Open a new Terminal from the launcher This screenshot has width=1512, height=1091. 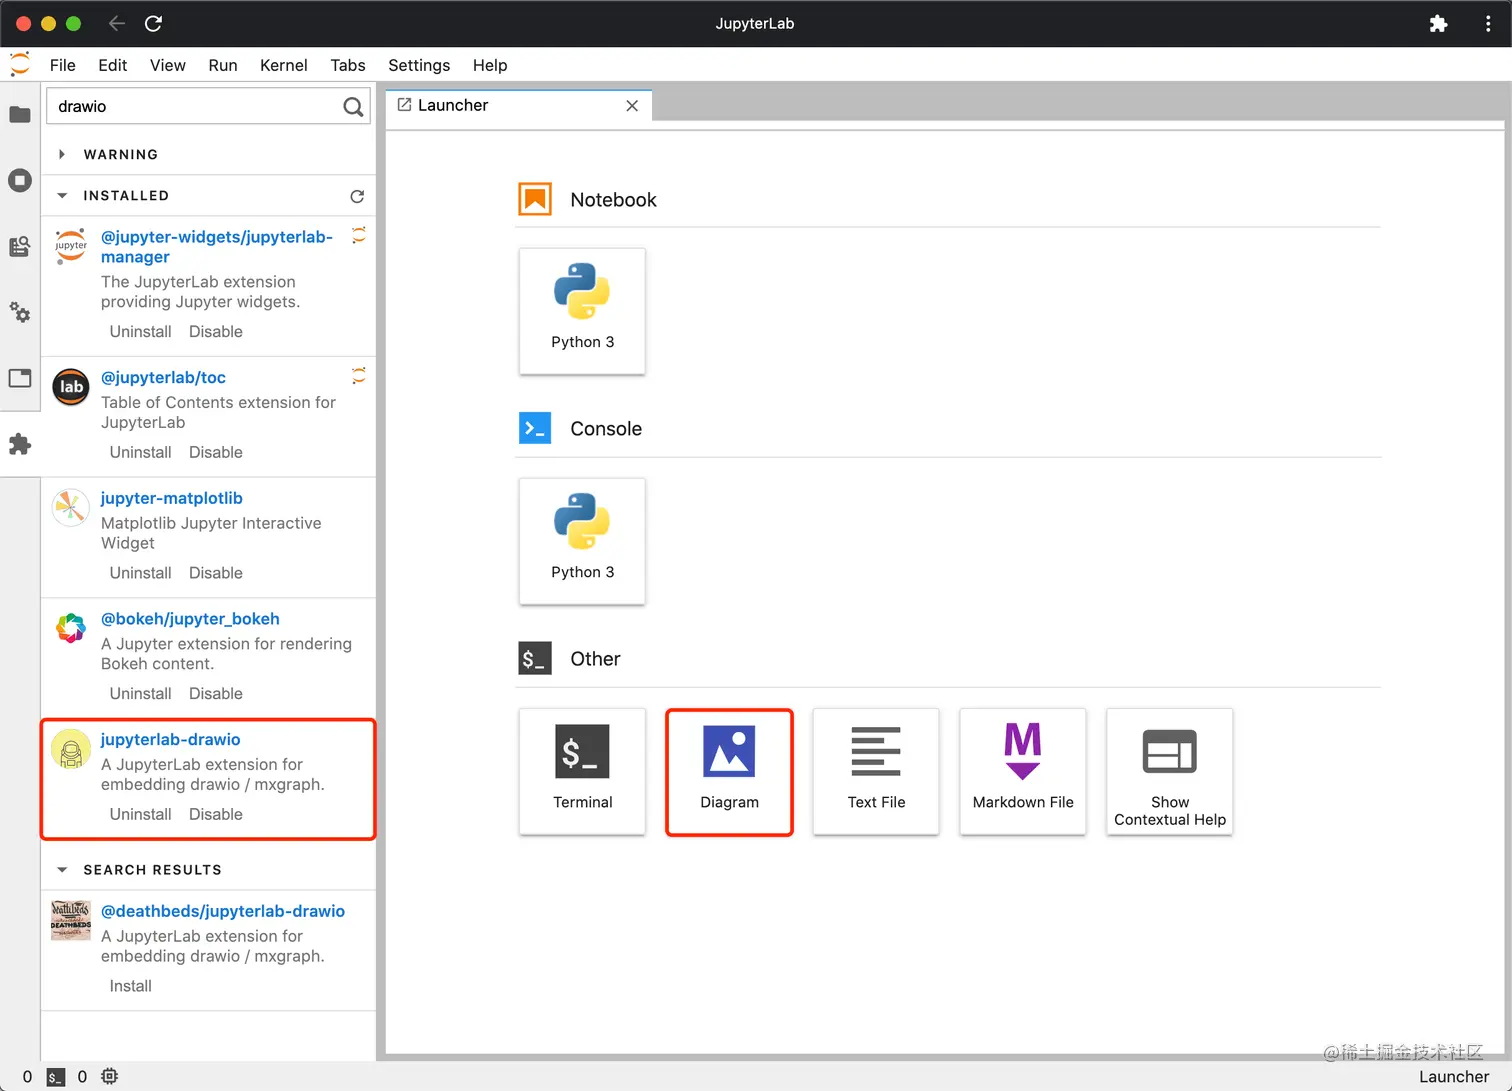click(x=582, y=771)
